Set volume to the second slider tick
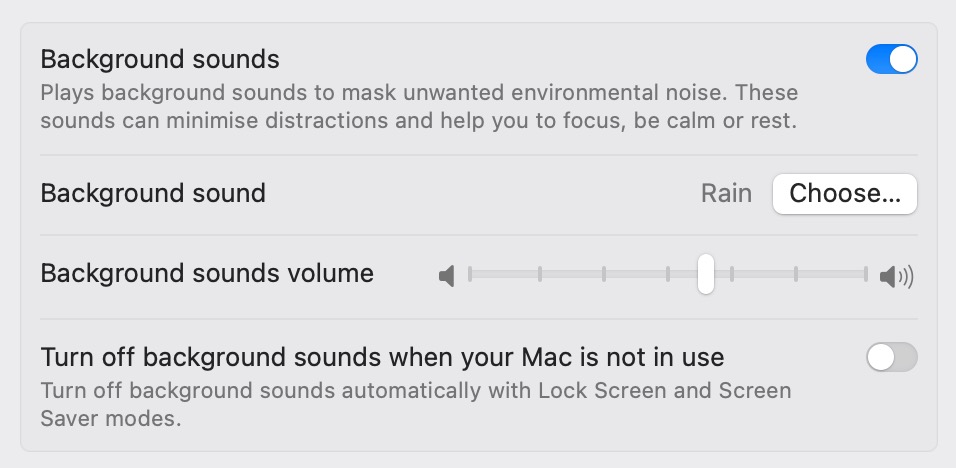956x468 pixels. click(x=540, y=274)
